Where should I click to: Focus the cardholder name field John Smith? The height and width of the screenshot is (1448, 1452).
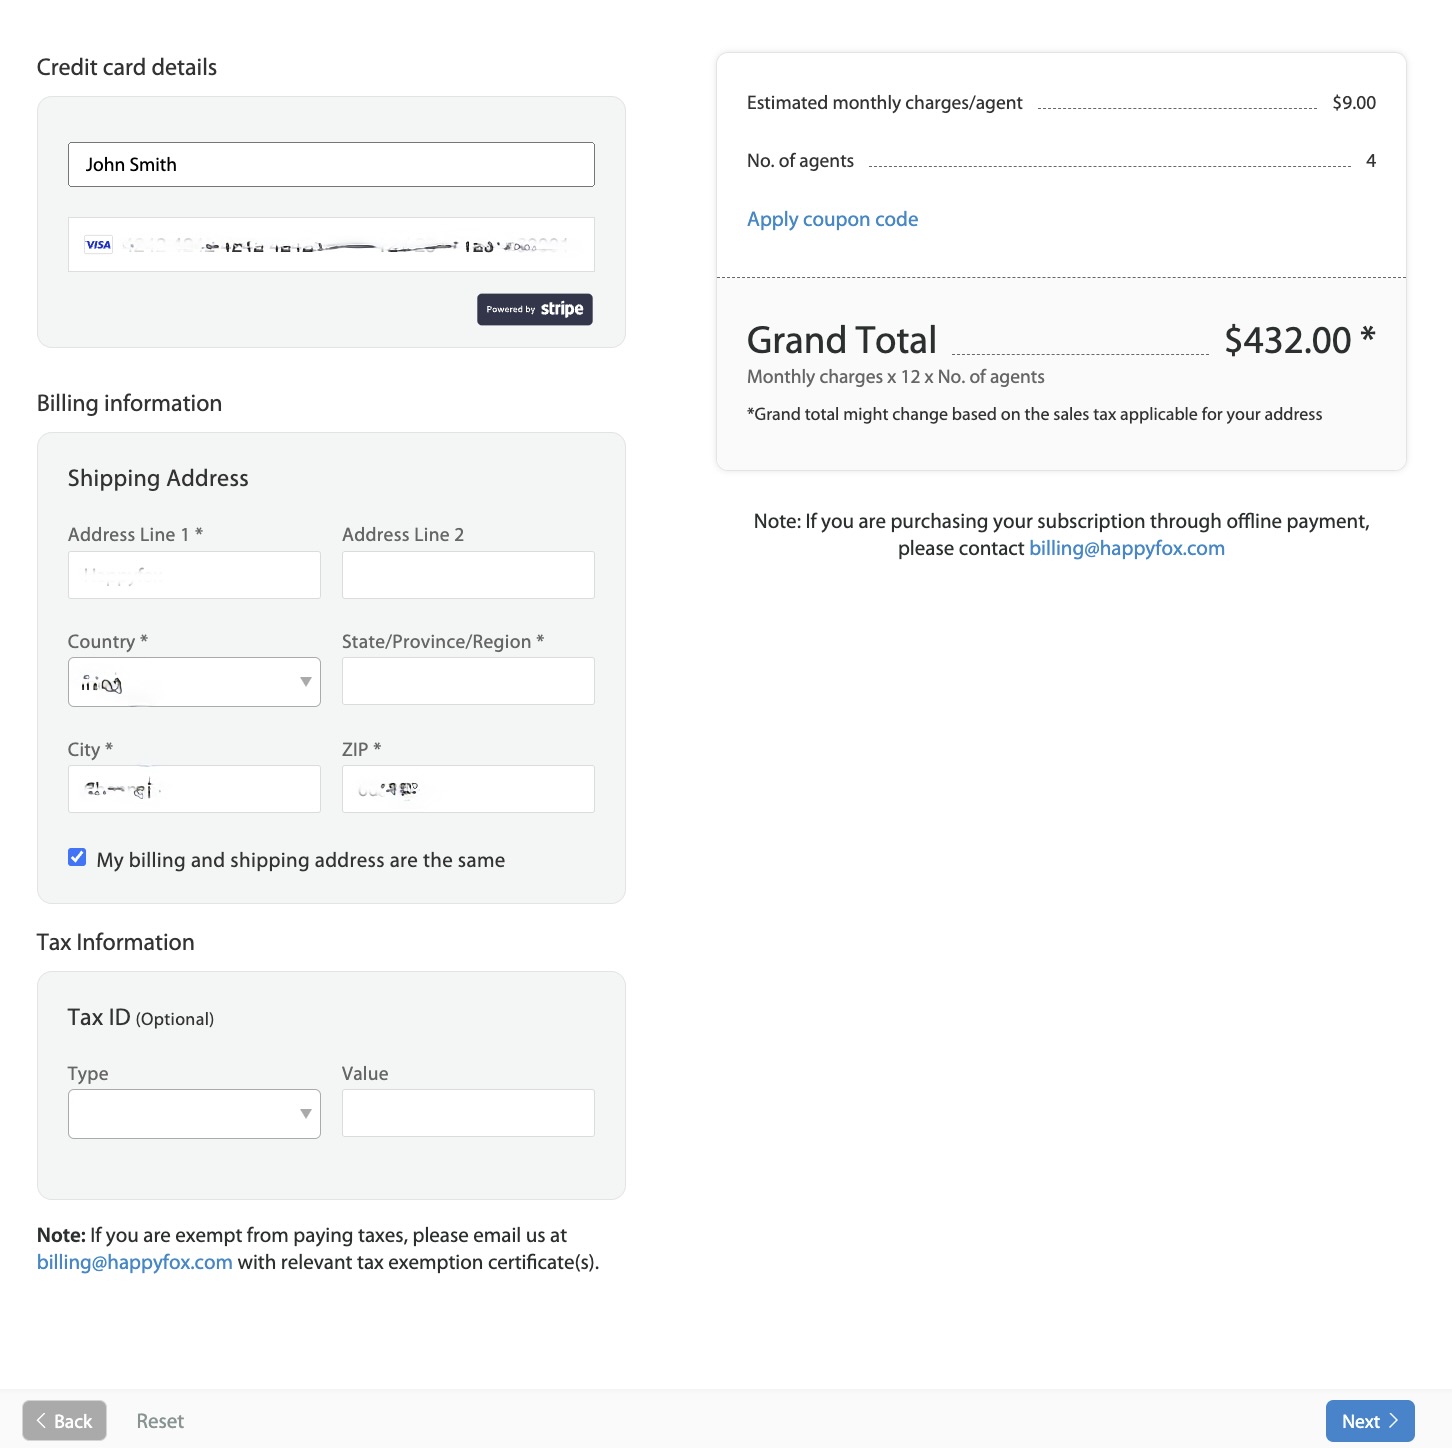pos(331,164)
